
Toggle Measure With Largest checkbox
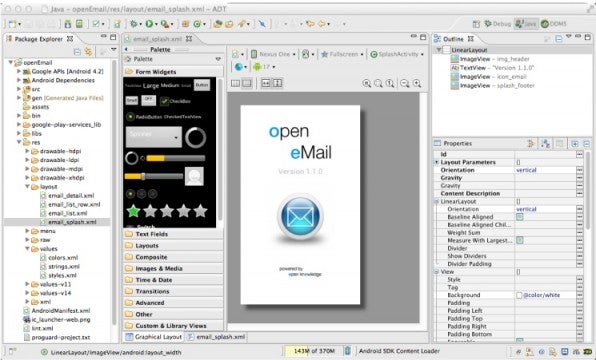520,240
